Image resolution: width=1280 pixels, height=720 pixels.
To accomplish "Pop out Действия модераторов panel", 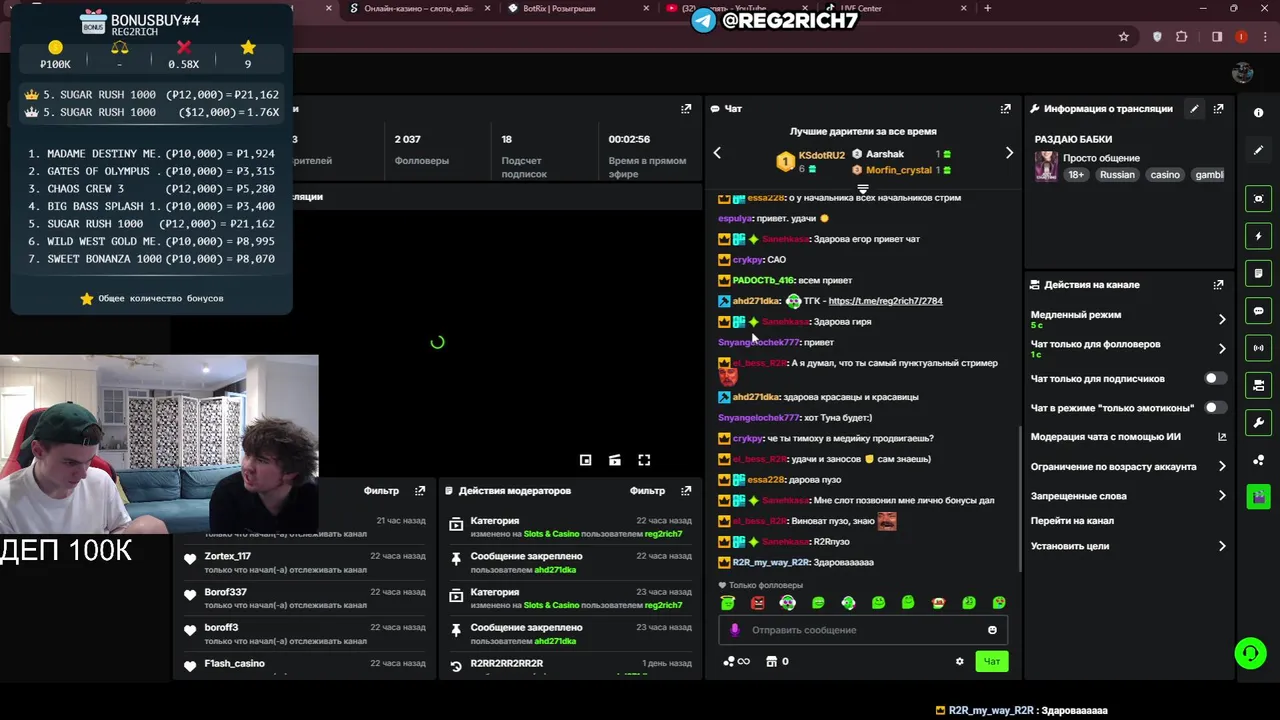I will pos(686,491).
